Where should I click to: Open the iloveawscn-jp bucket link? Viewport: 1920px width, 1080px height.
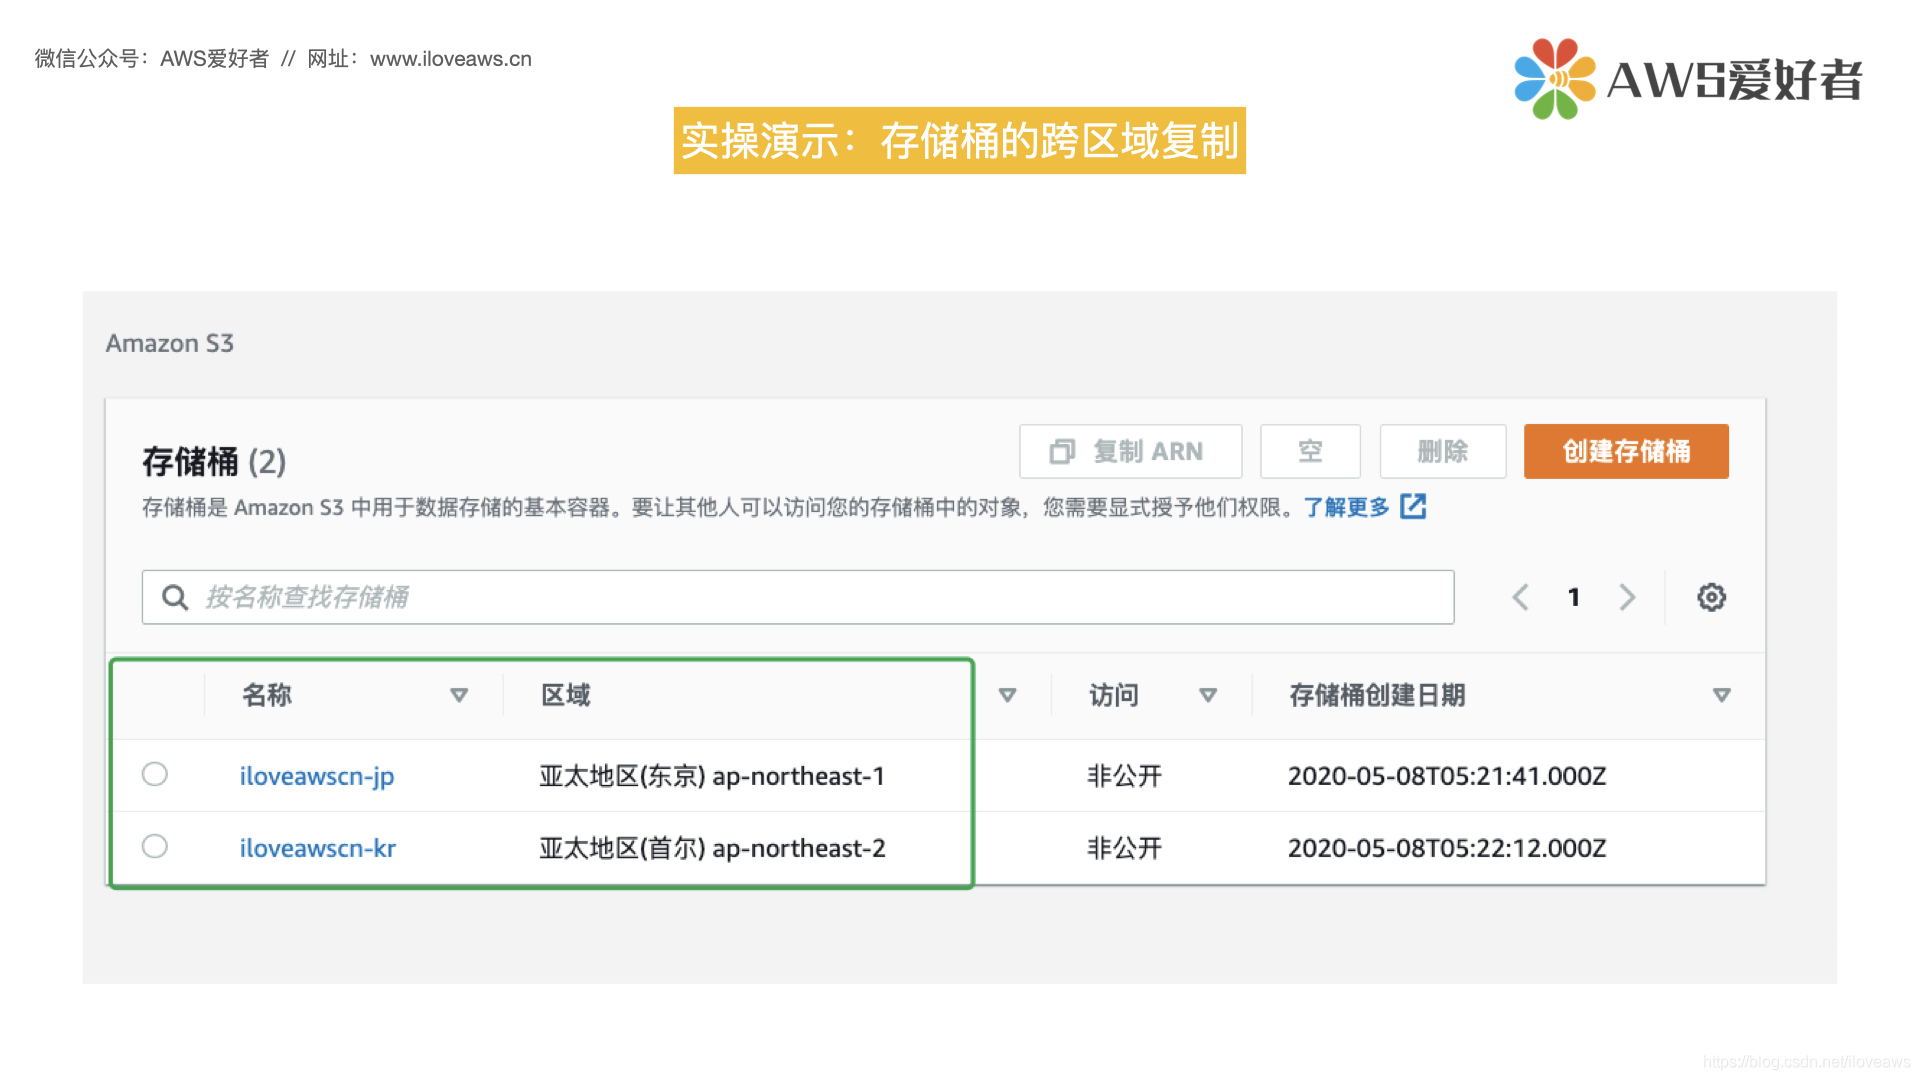(x=317, y=776)
